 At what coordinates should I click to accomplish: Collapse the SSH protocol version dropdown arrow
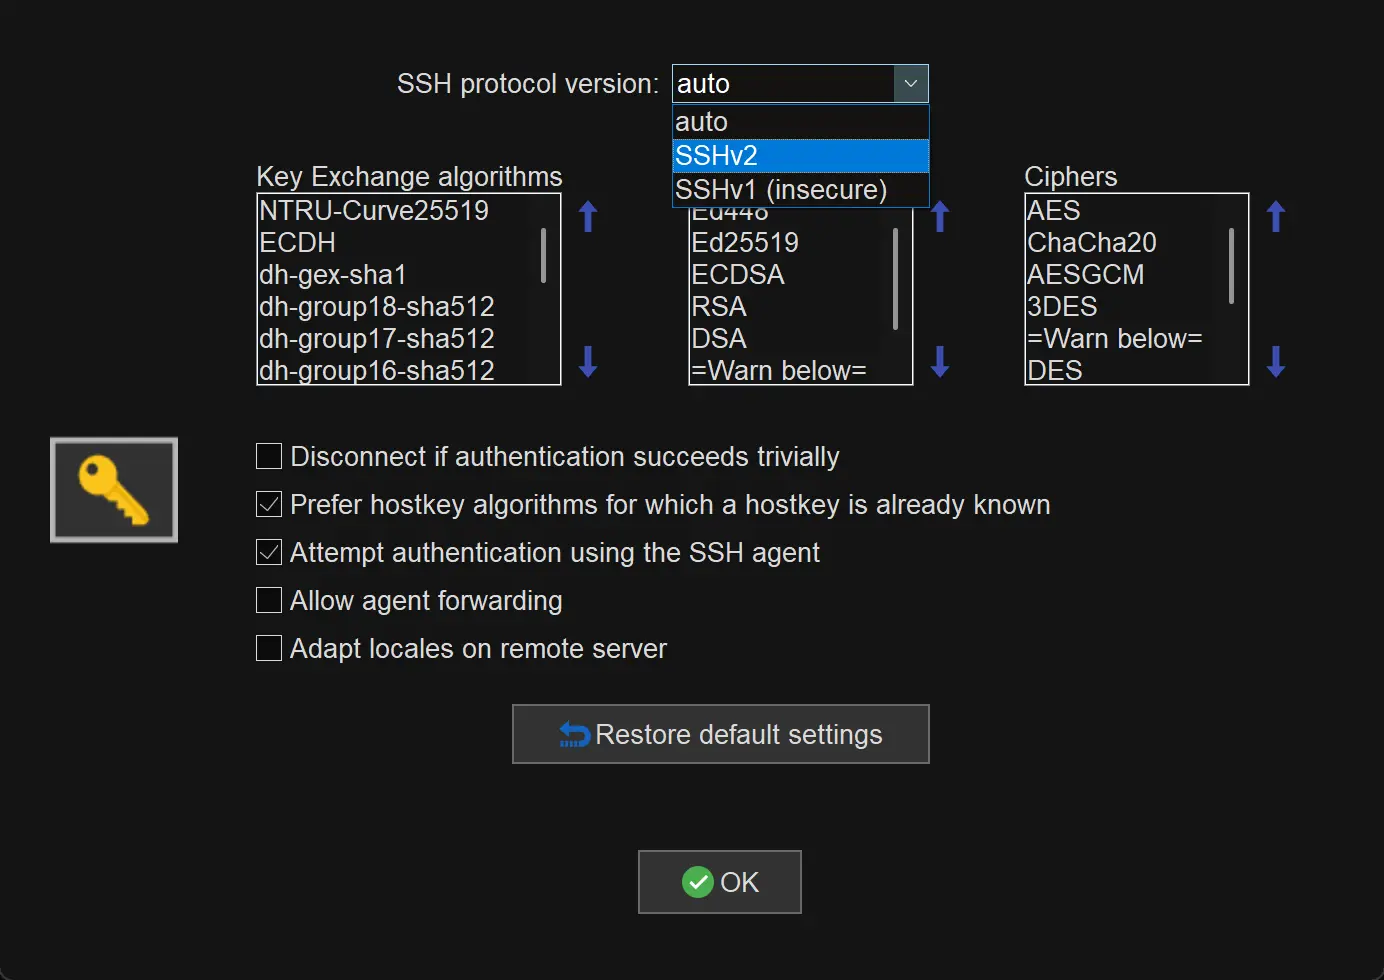910,84
